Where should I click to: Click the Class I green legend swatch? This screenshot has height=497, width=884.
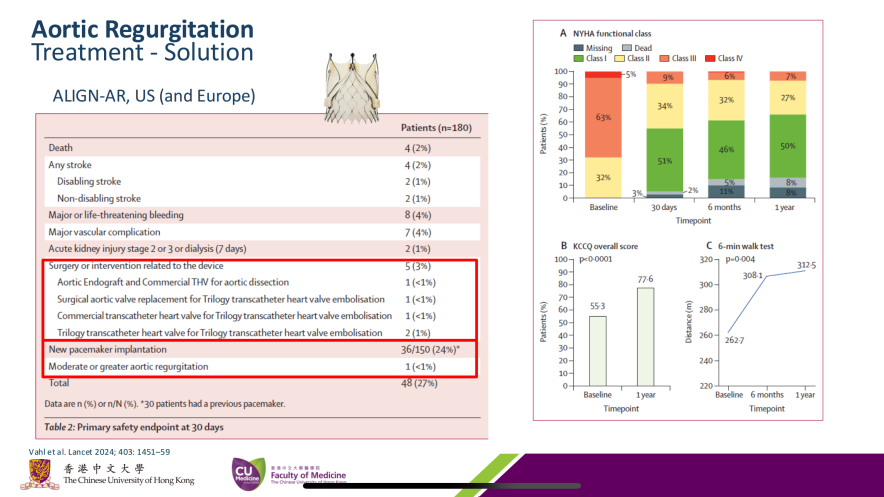(x=578, y=58)
